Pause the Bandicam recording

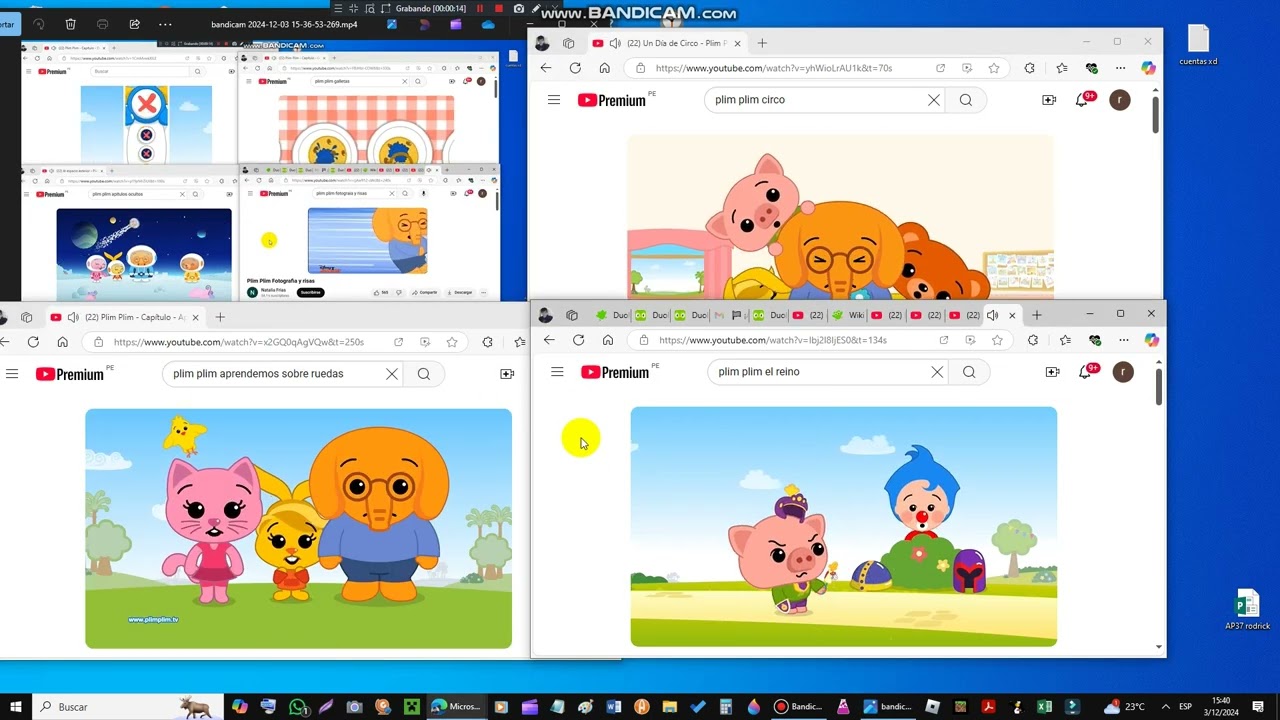pos(479,9)
